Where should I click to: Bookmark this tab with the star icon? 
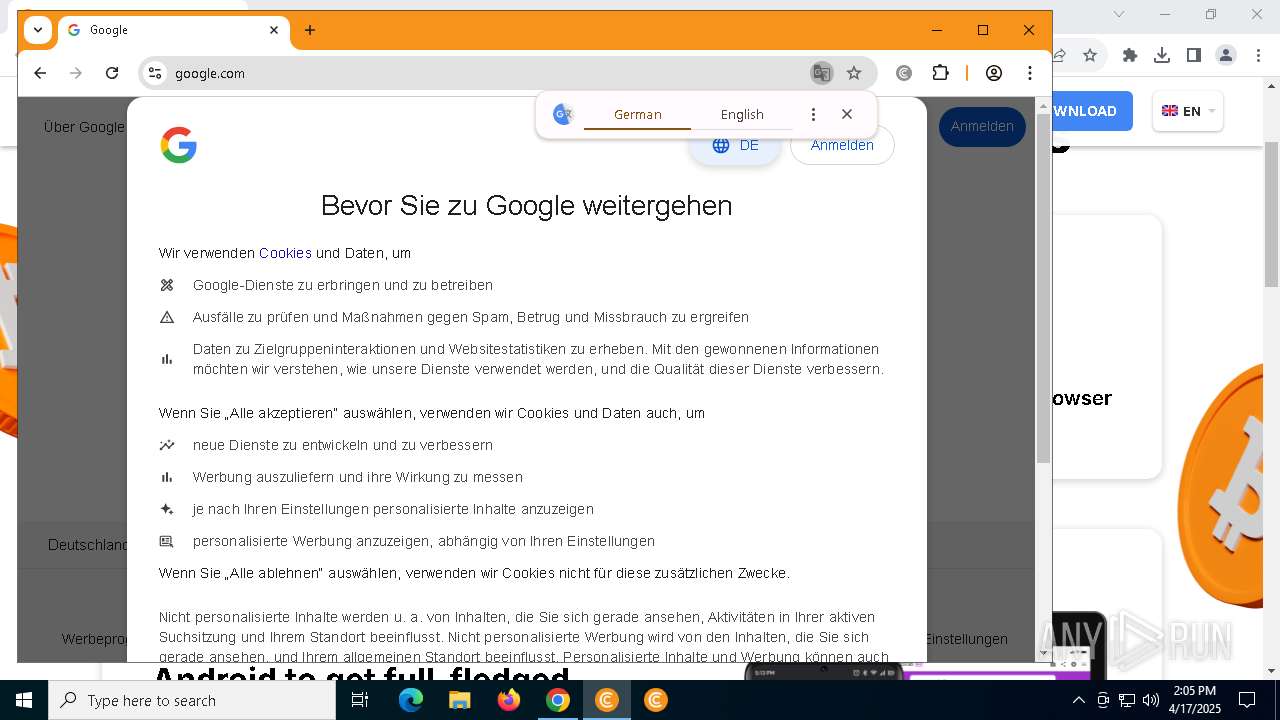coord(854,73)
